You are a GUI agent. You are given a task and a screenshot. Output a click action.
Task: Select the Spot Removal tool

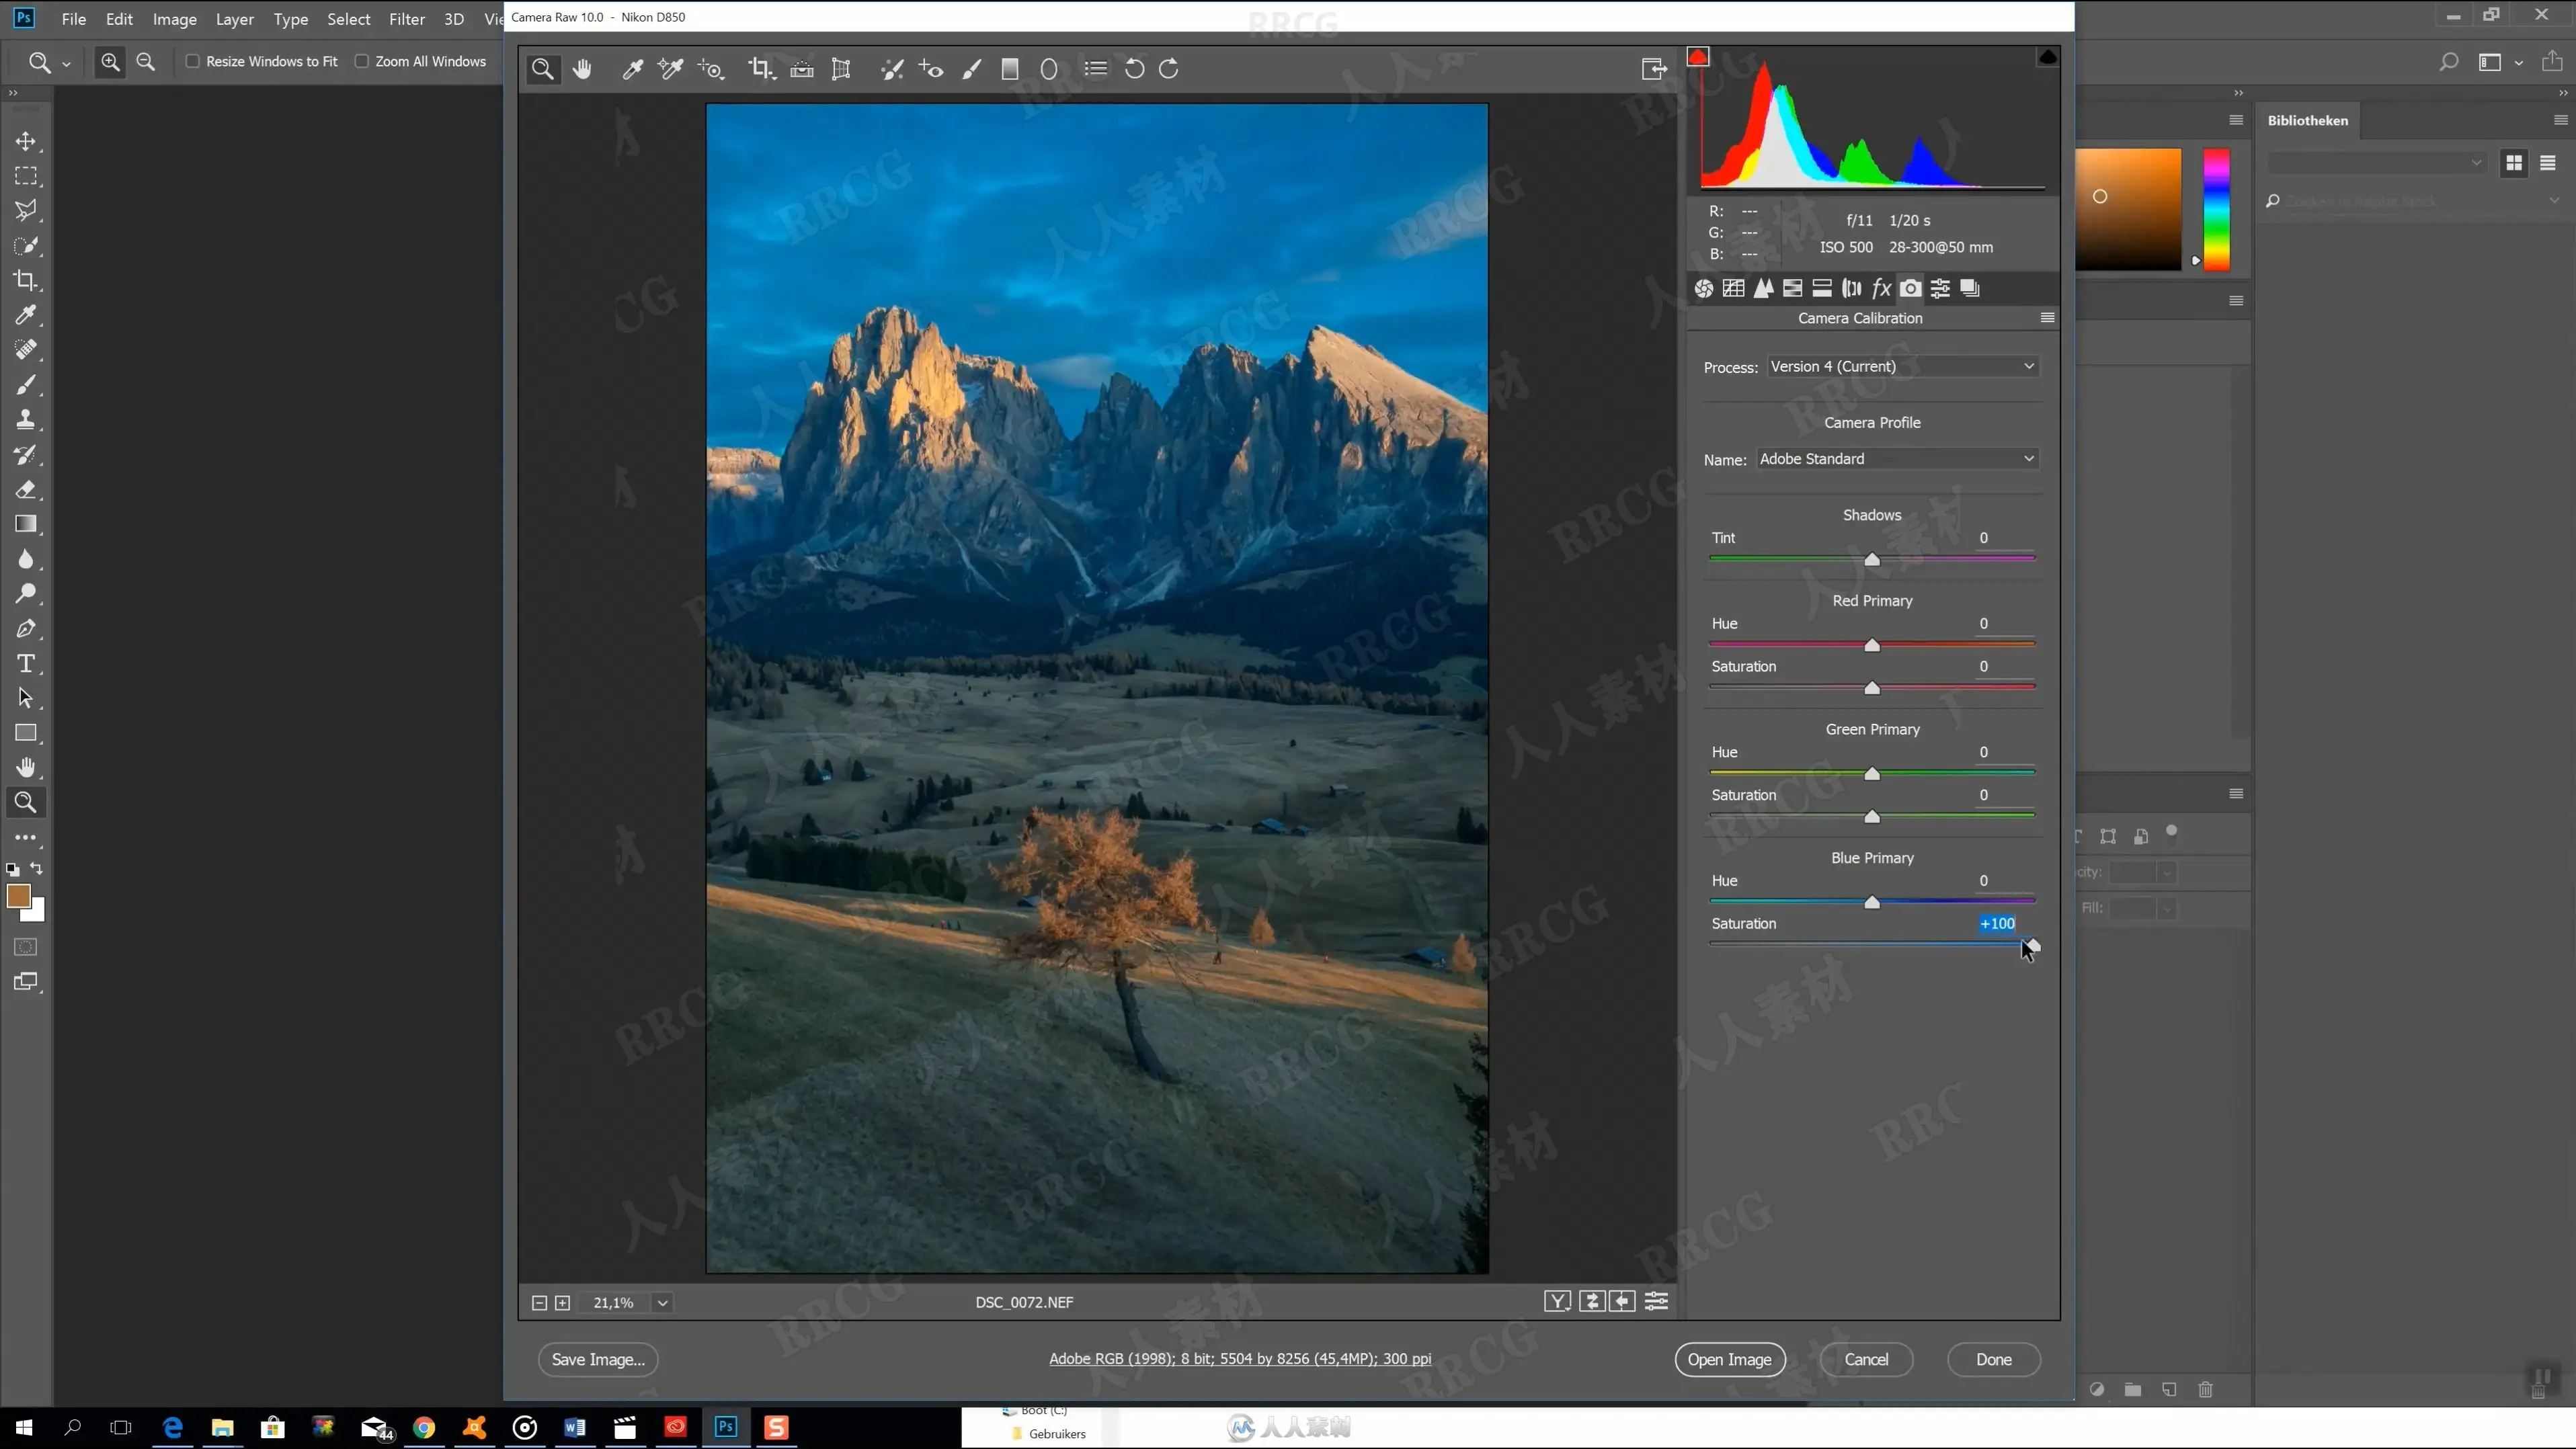click(891, 69)
